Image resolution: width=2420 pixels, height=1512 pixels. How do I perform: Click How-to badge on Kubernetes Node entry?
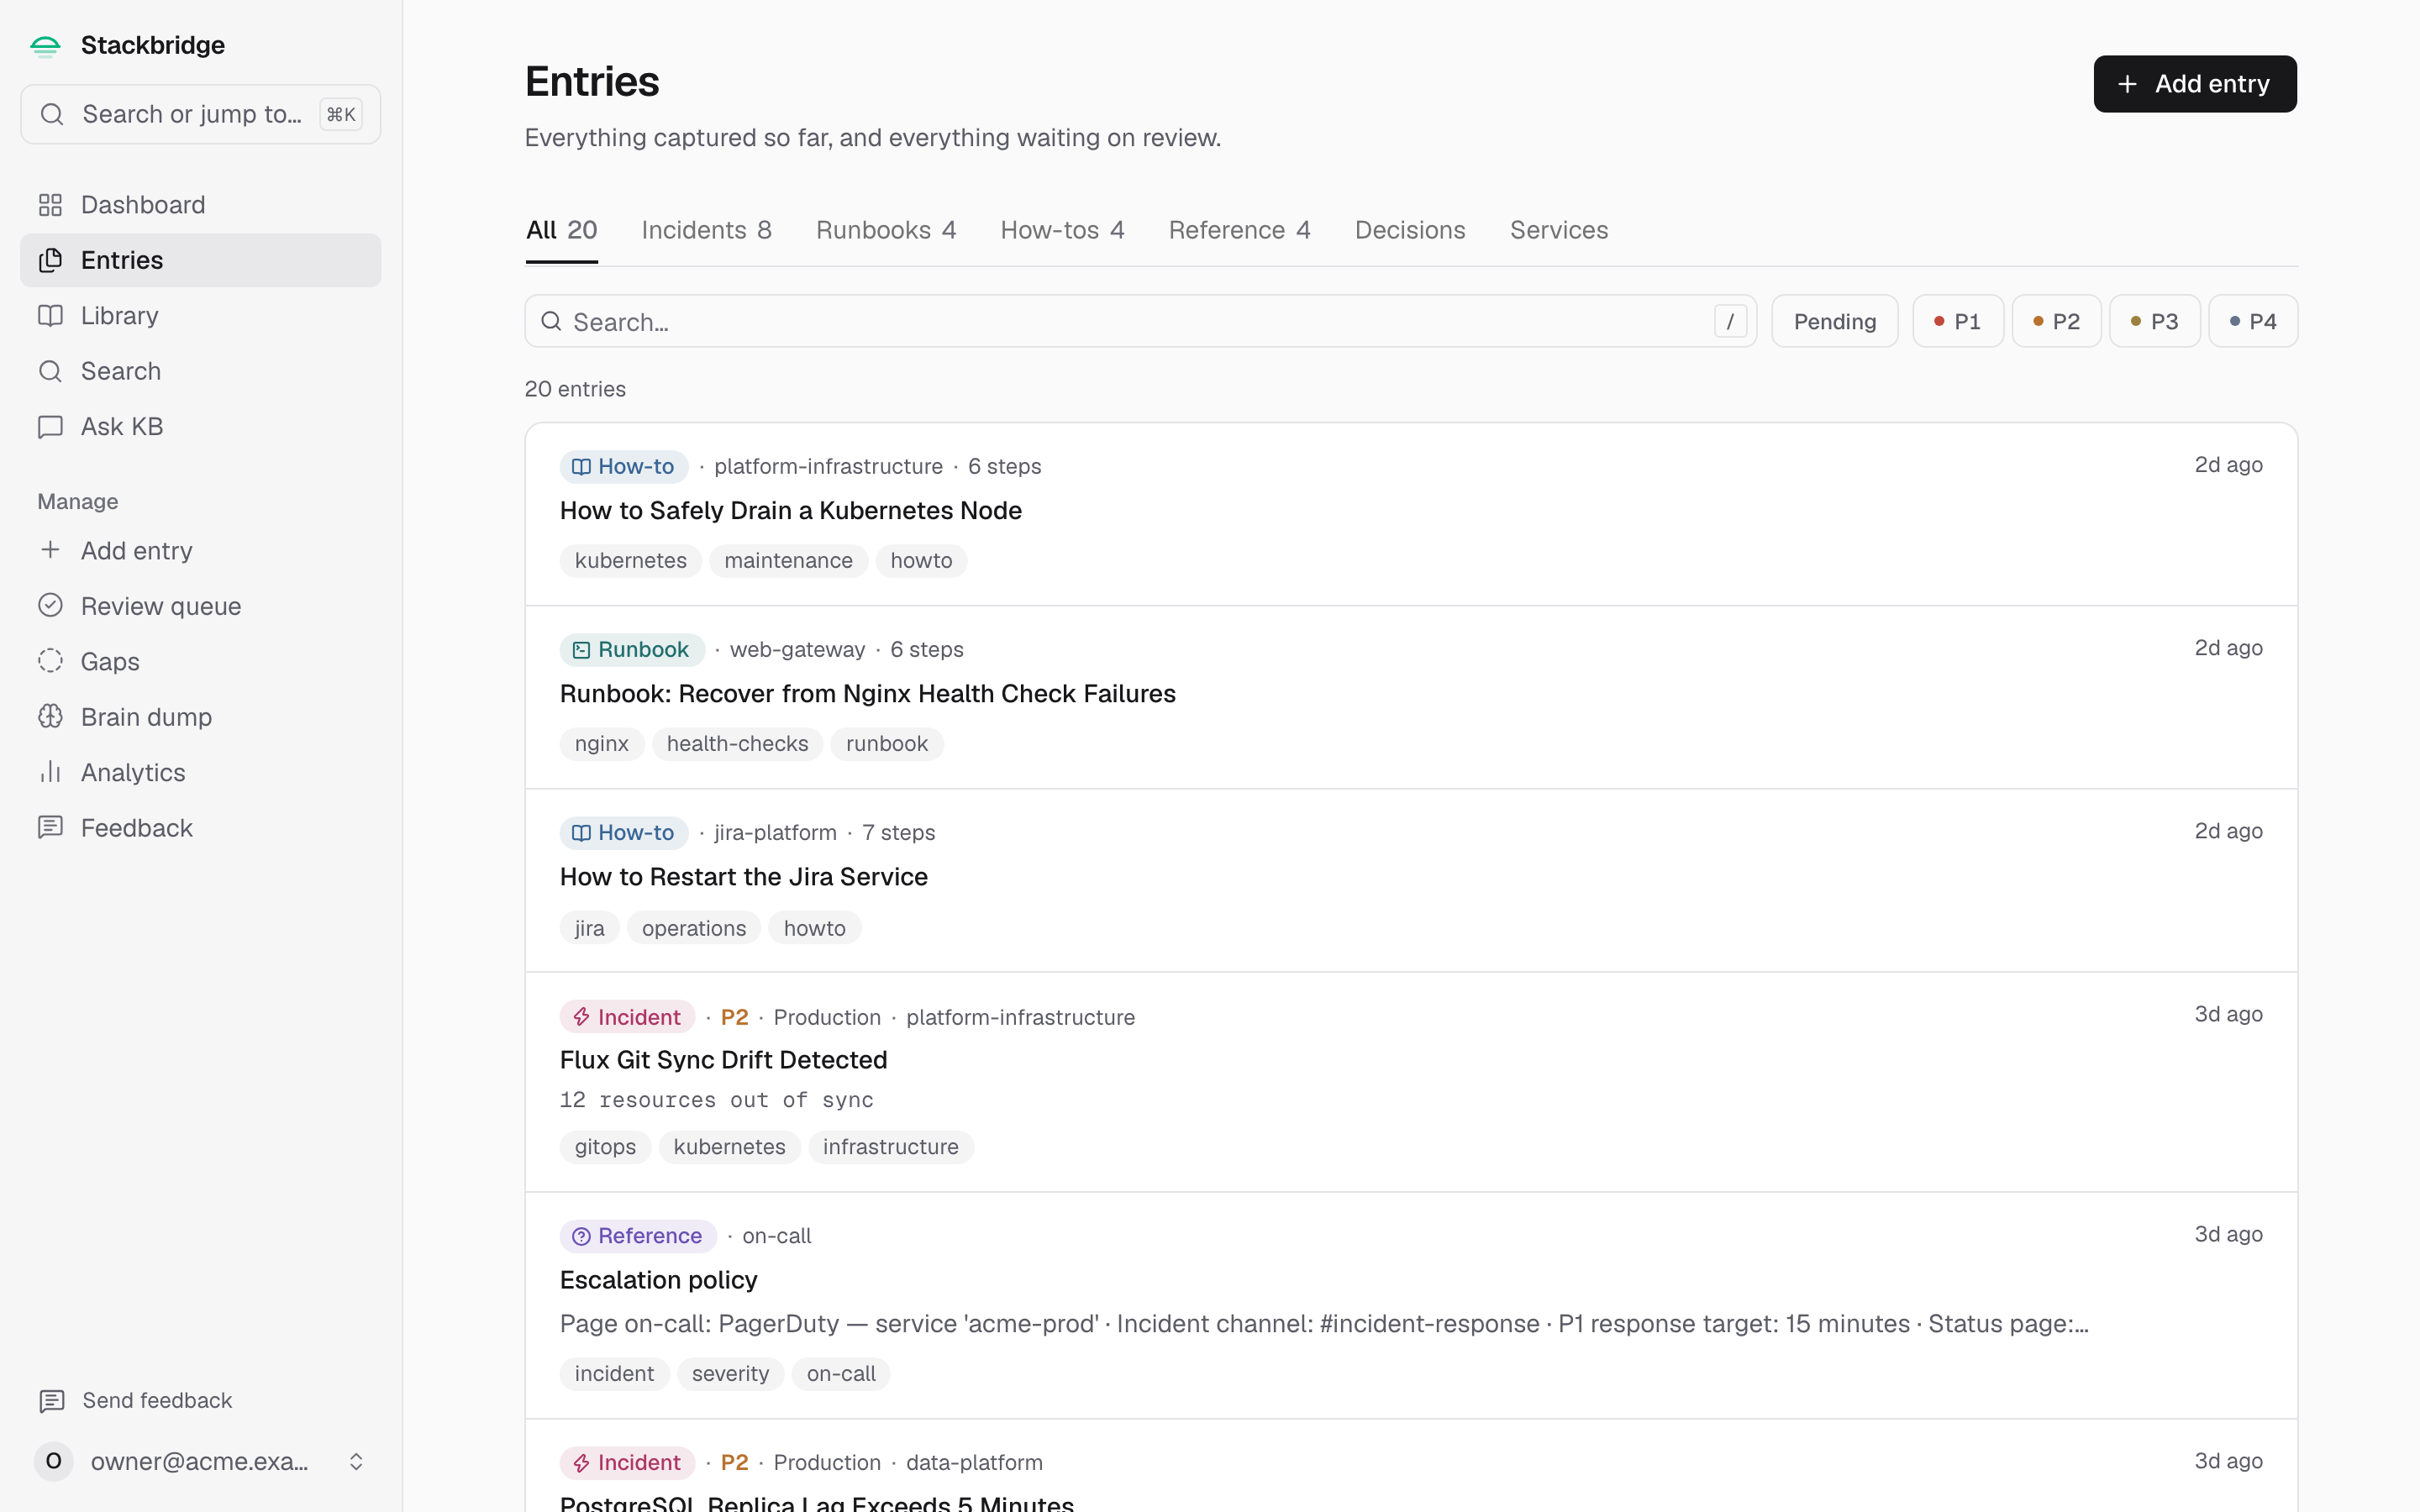tap(624, 466)
